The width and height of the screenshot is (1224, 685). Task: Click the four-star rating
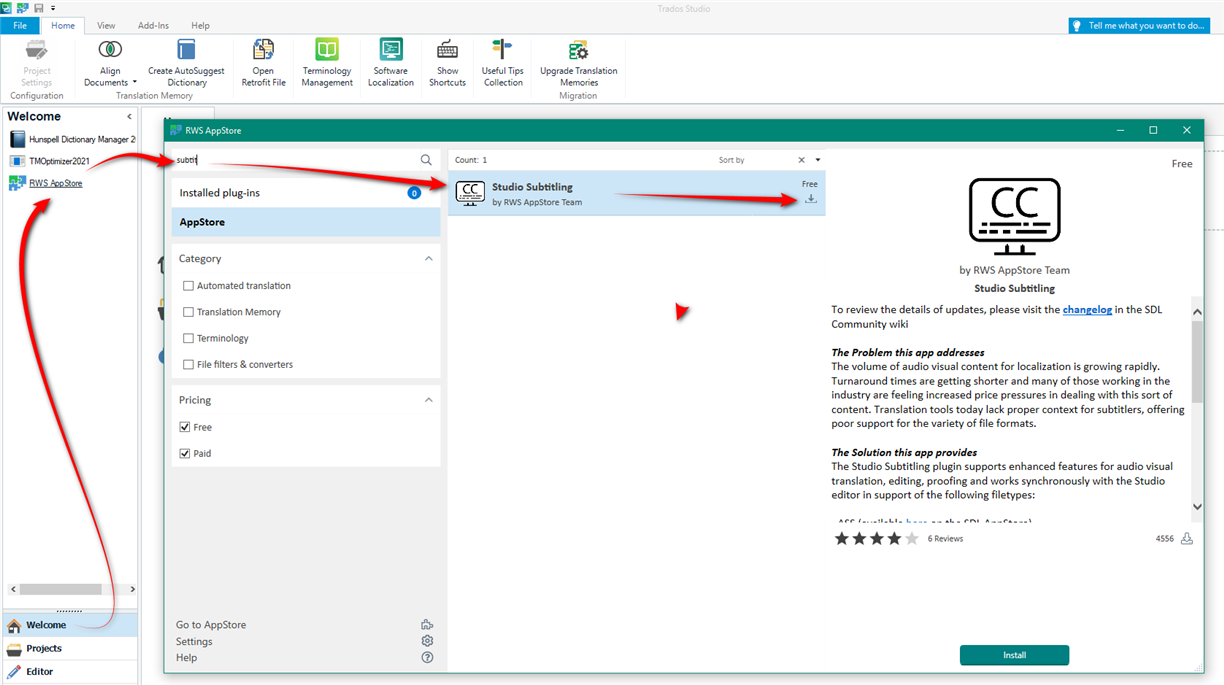876,539
